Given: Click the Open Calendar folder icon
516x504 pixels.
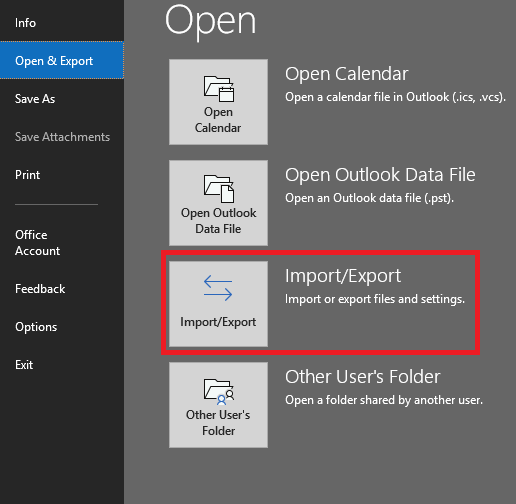Looking at the screenshot, I should tap(219, 89).
